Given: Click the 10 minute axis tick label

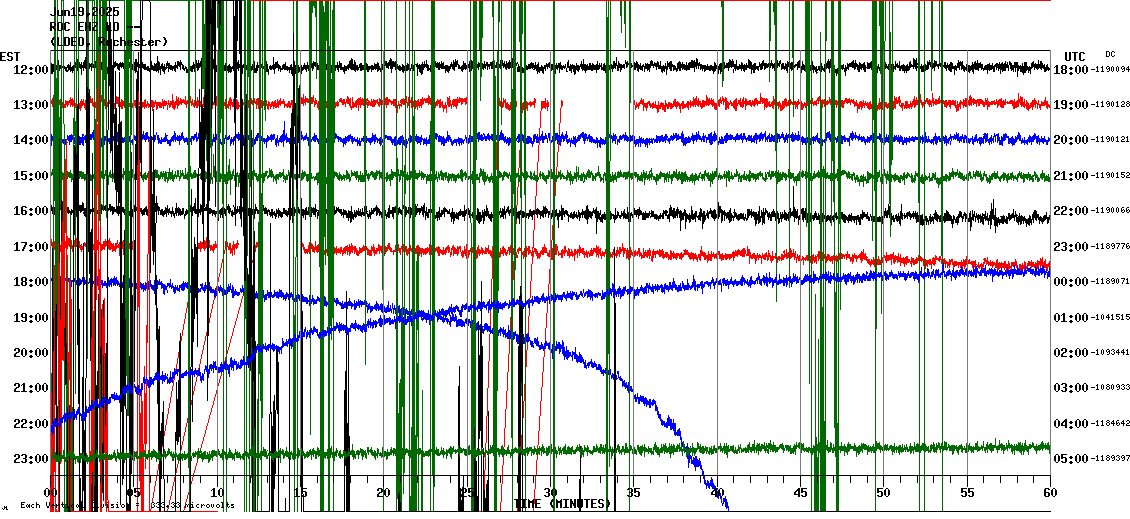Looking at the screenshot, I should pos(218,493).
